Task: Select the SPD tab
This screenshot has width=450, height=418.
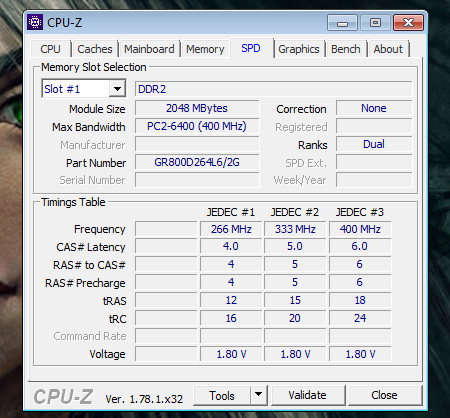Action: point(251,48)
